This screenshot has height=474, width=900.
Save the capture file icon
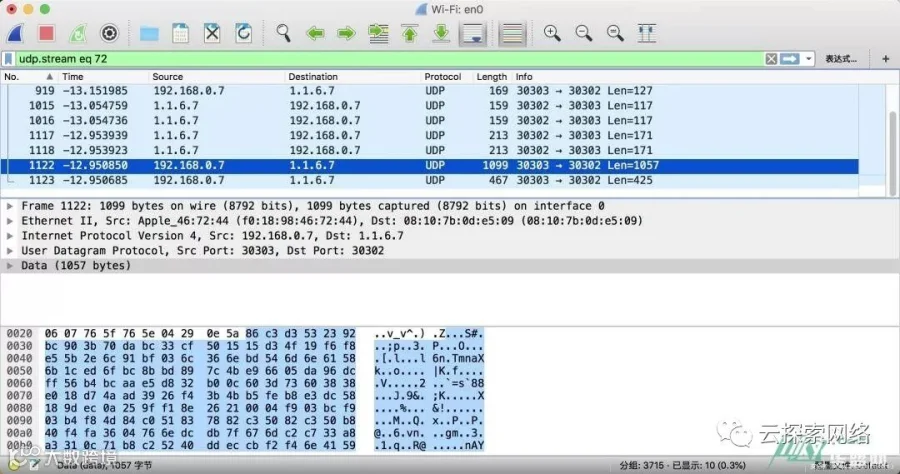(180, 33)
